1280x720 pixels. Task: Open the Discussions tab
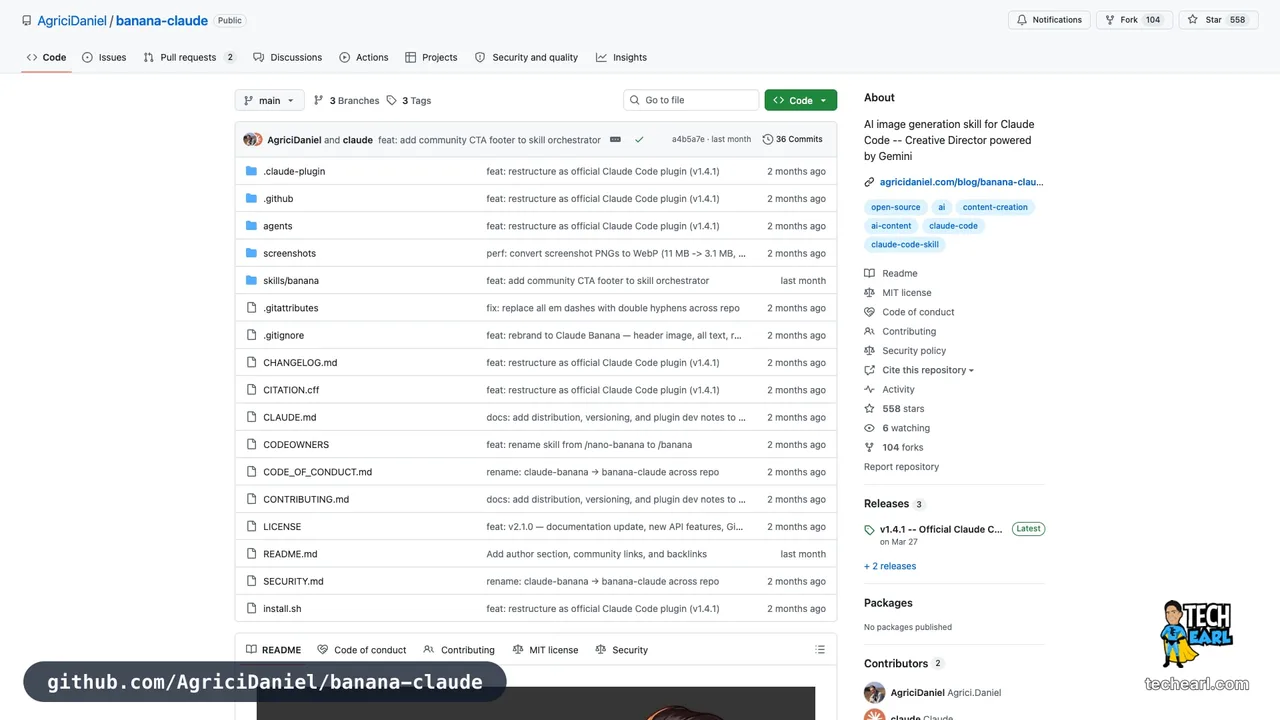pyautogui.click(x=288, y=57)
